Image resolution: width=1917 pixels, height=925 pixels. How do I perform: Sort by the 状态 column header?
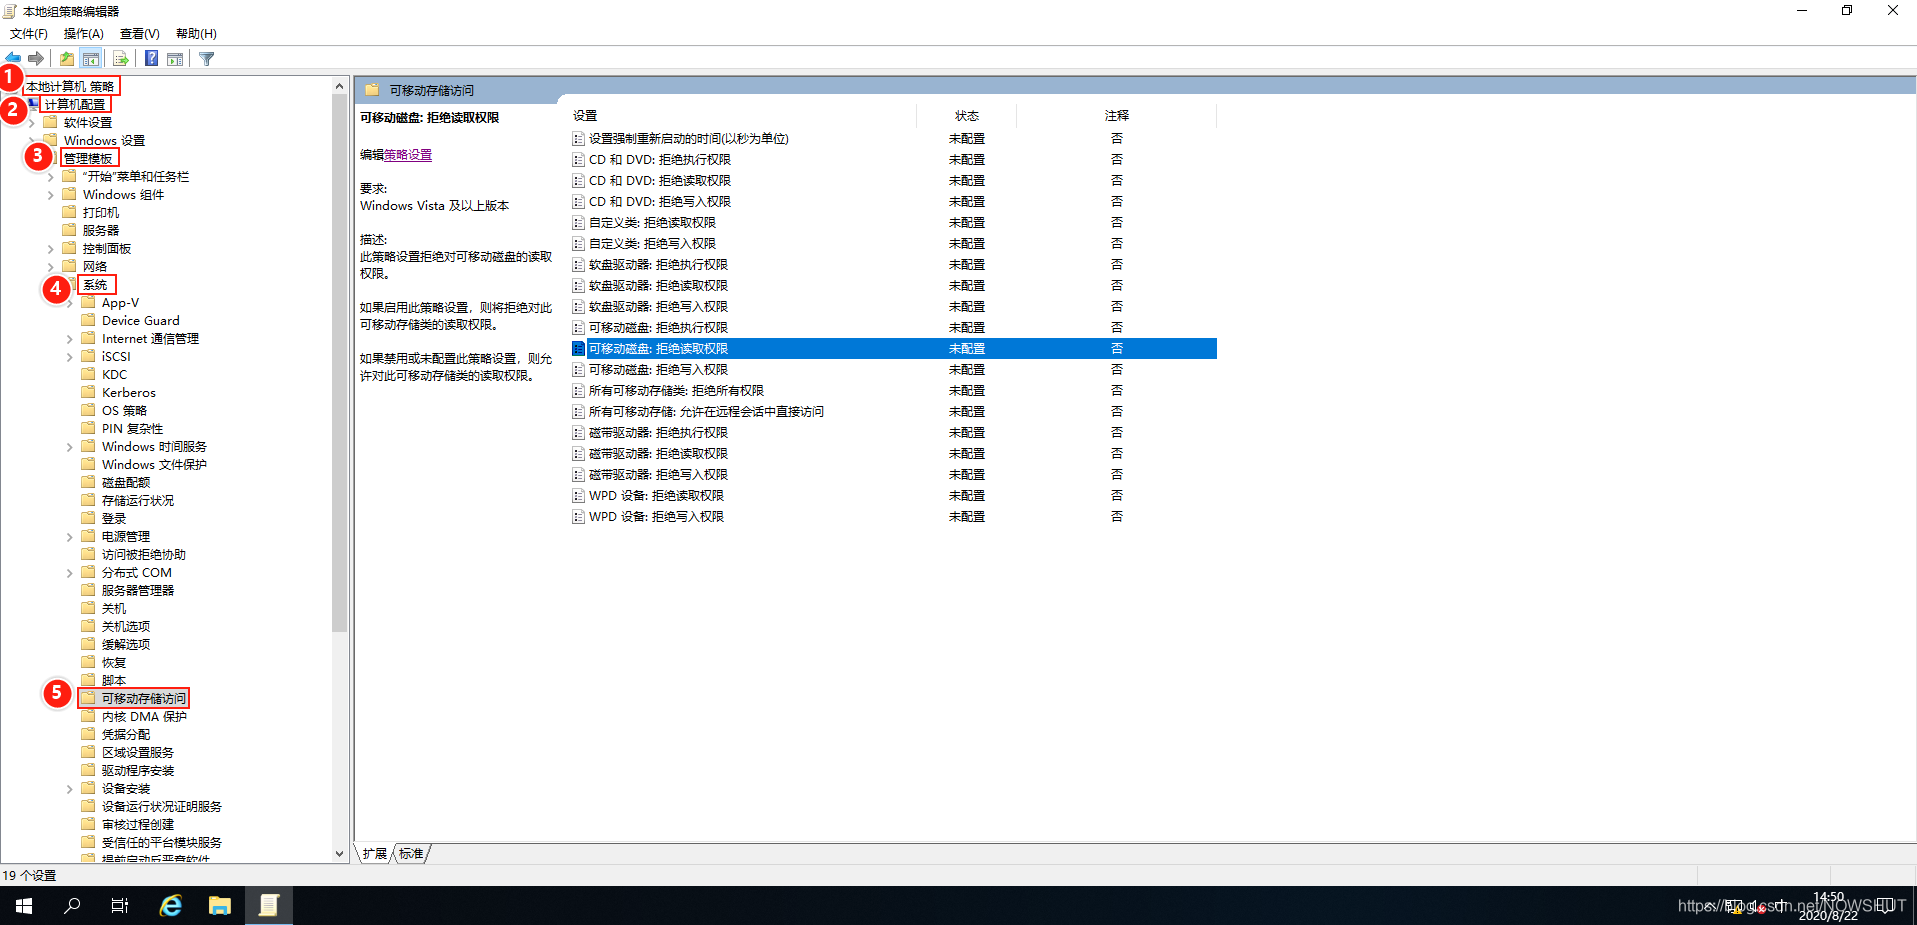pos(966,116)
